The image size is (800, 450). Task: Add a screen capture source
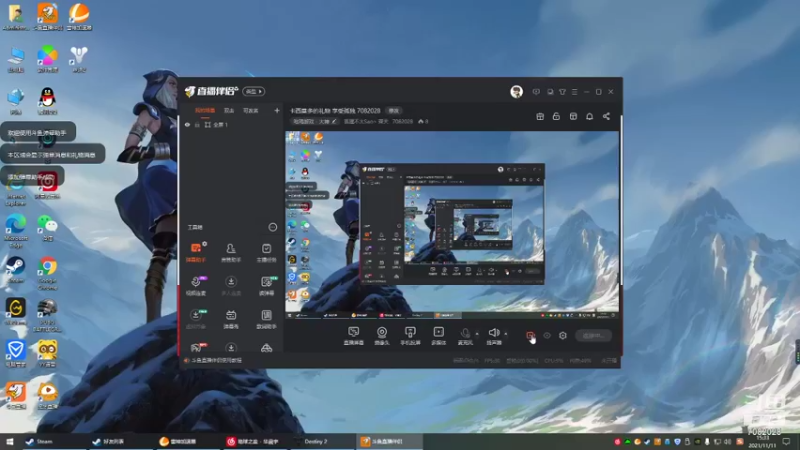tap(354, 336)
